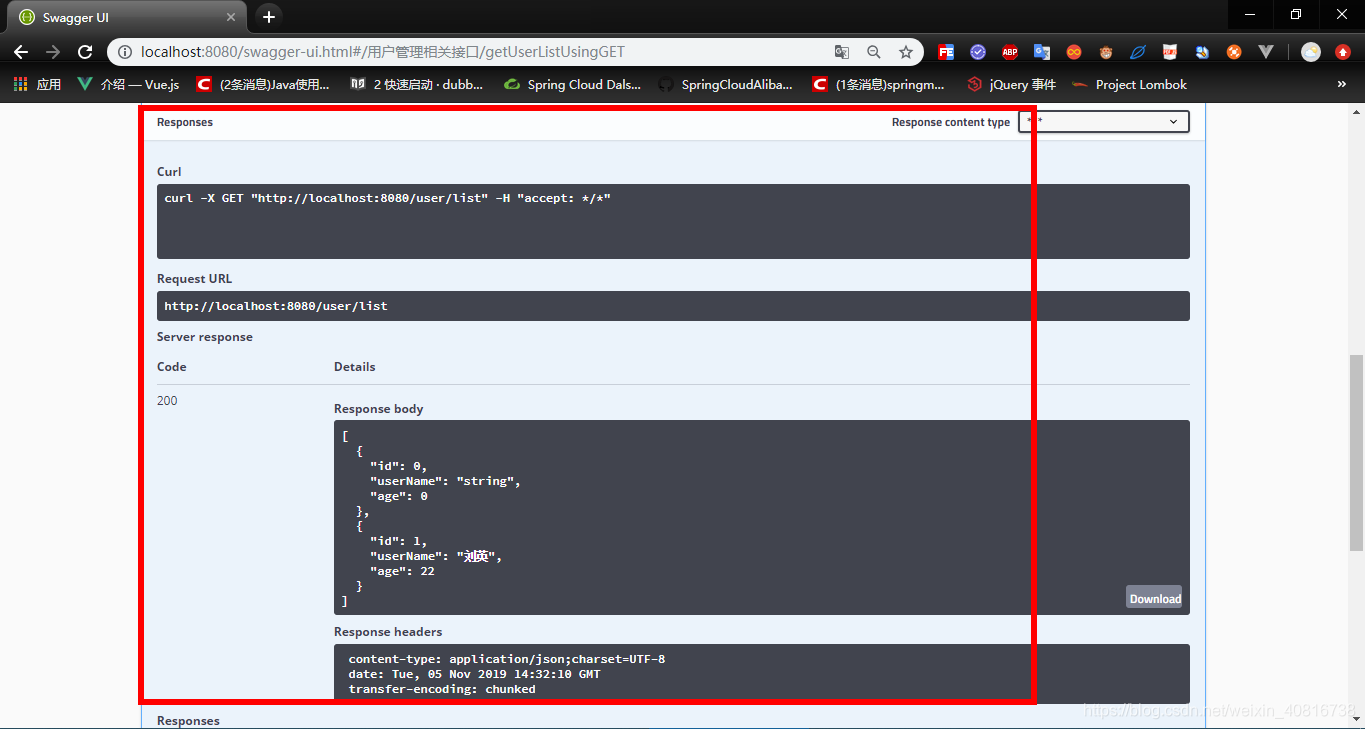Expand the hidden bookmarks chevron

(1342, 85)
